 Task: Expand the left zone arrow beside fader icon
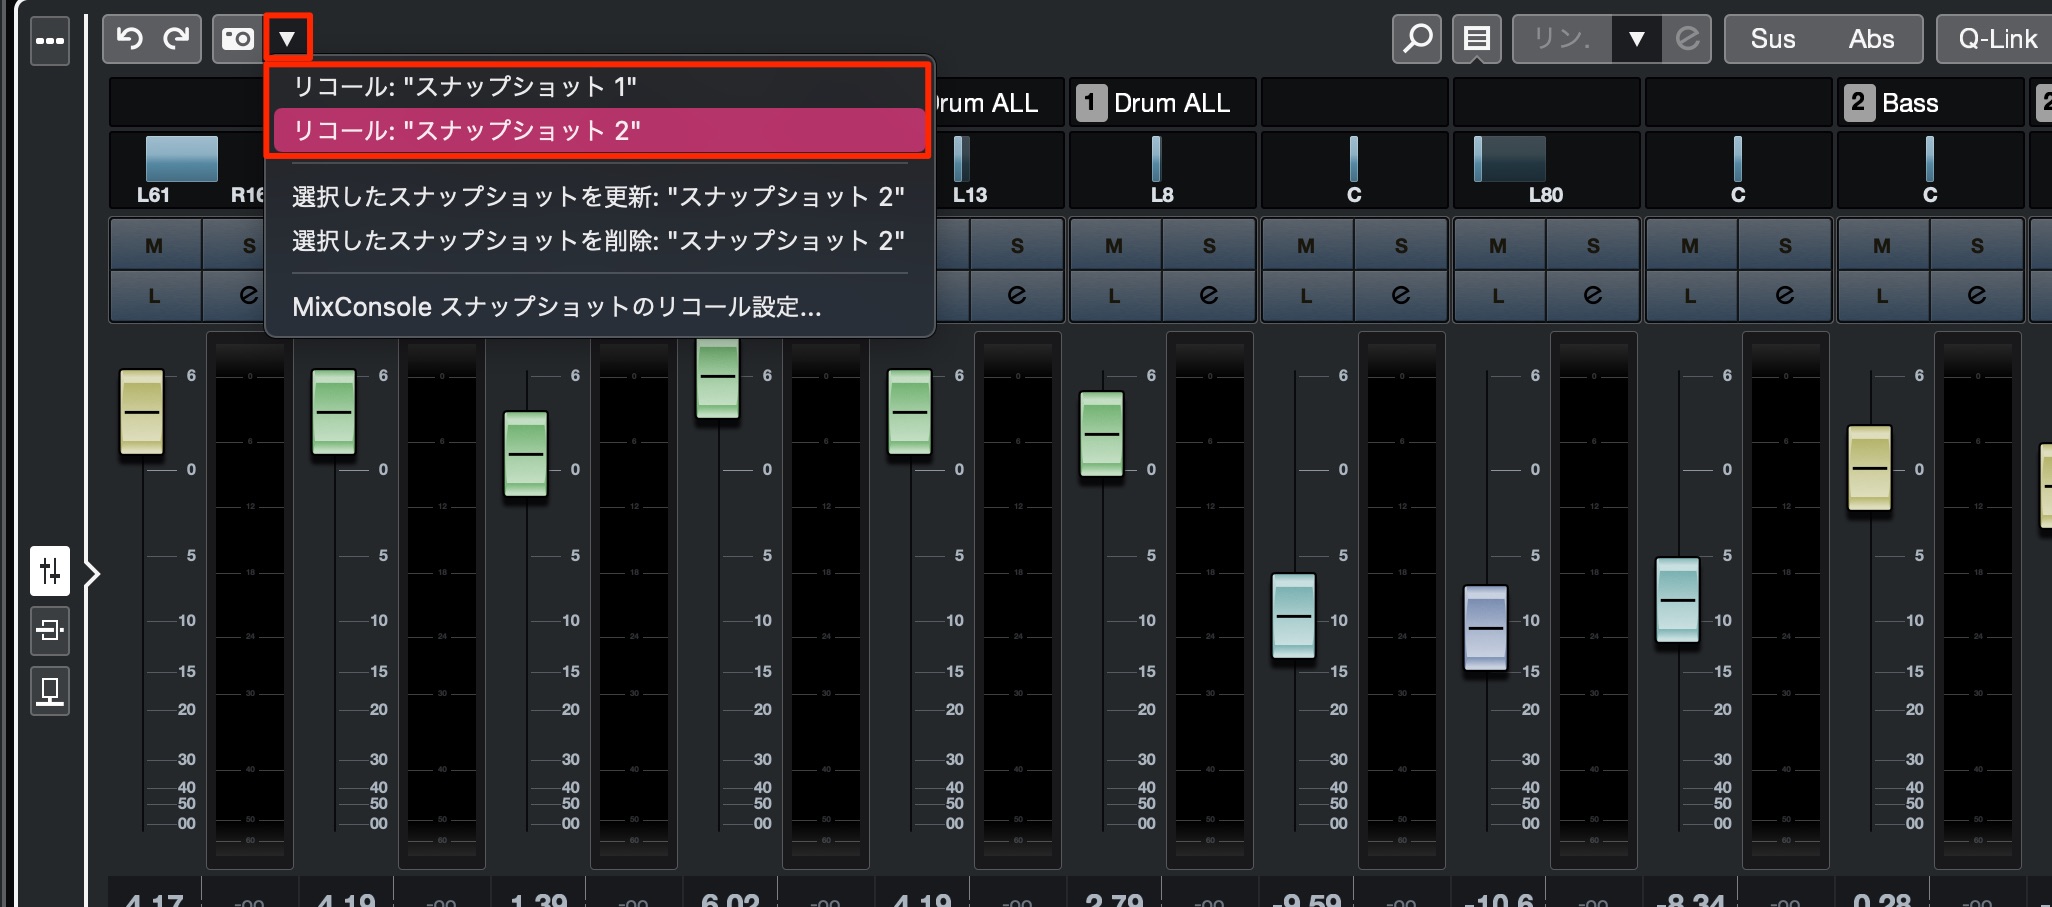click(x=92, y=574)
